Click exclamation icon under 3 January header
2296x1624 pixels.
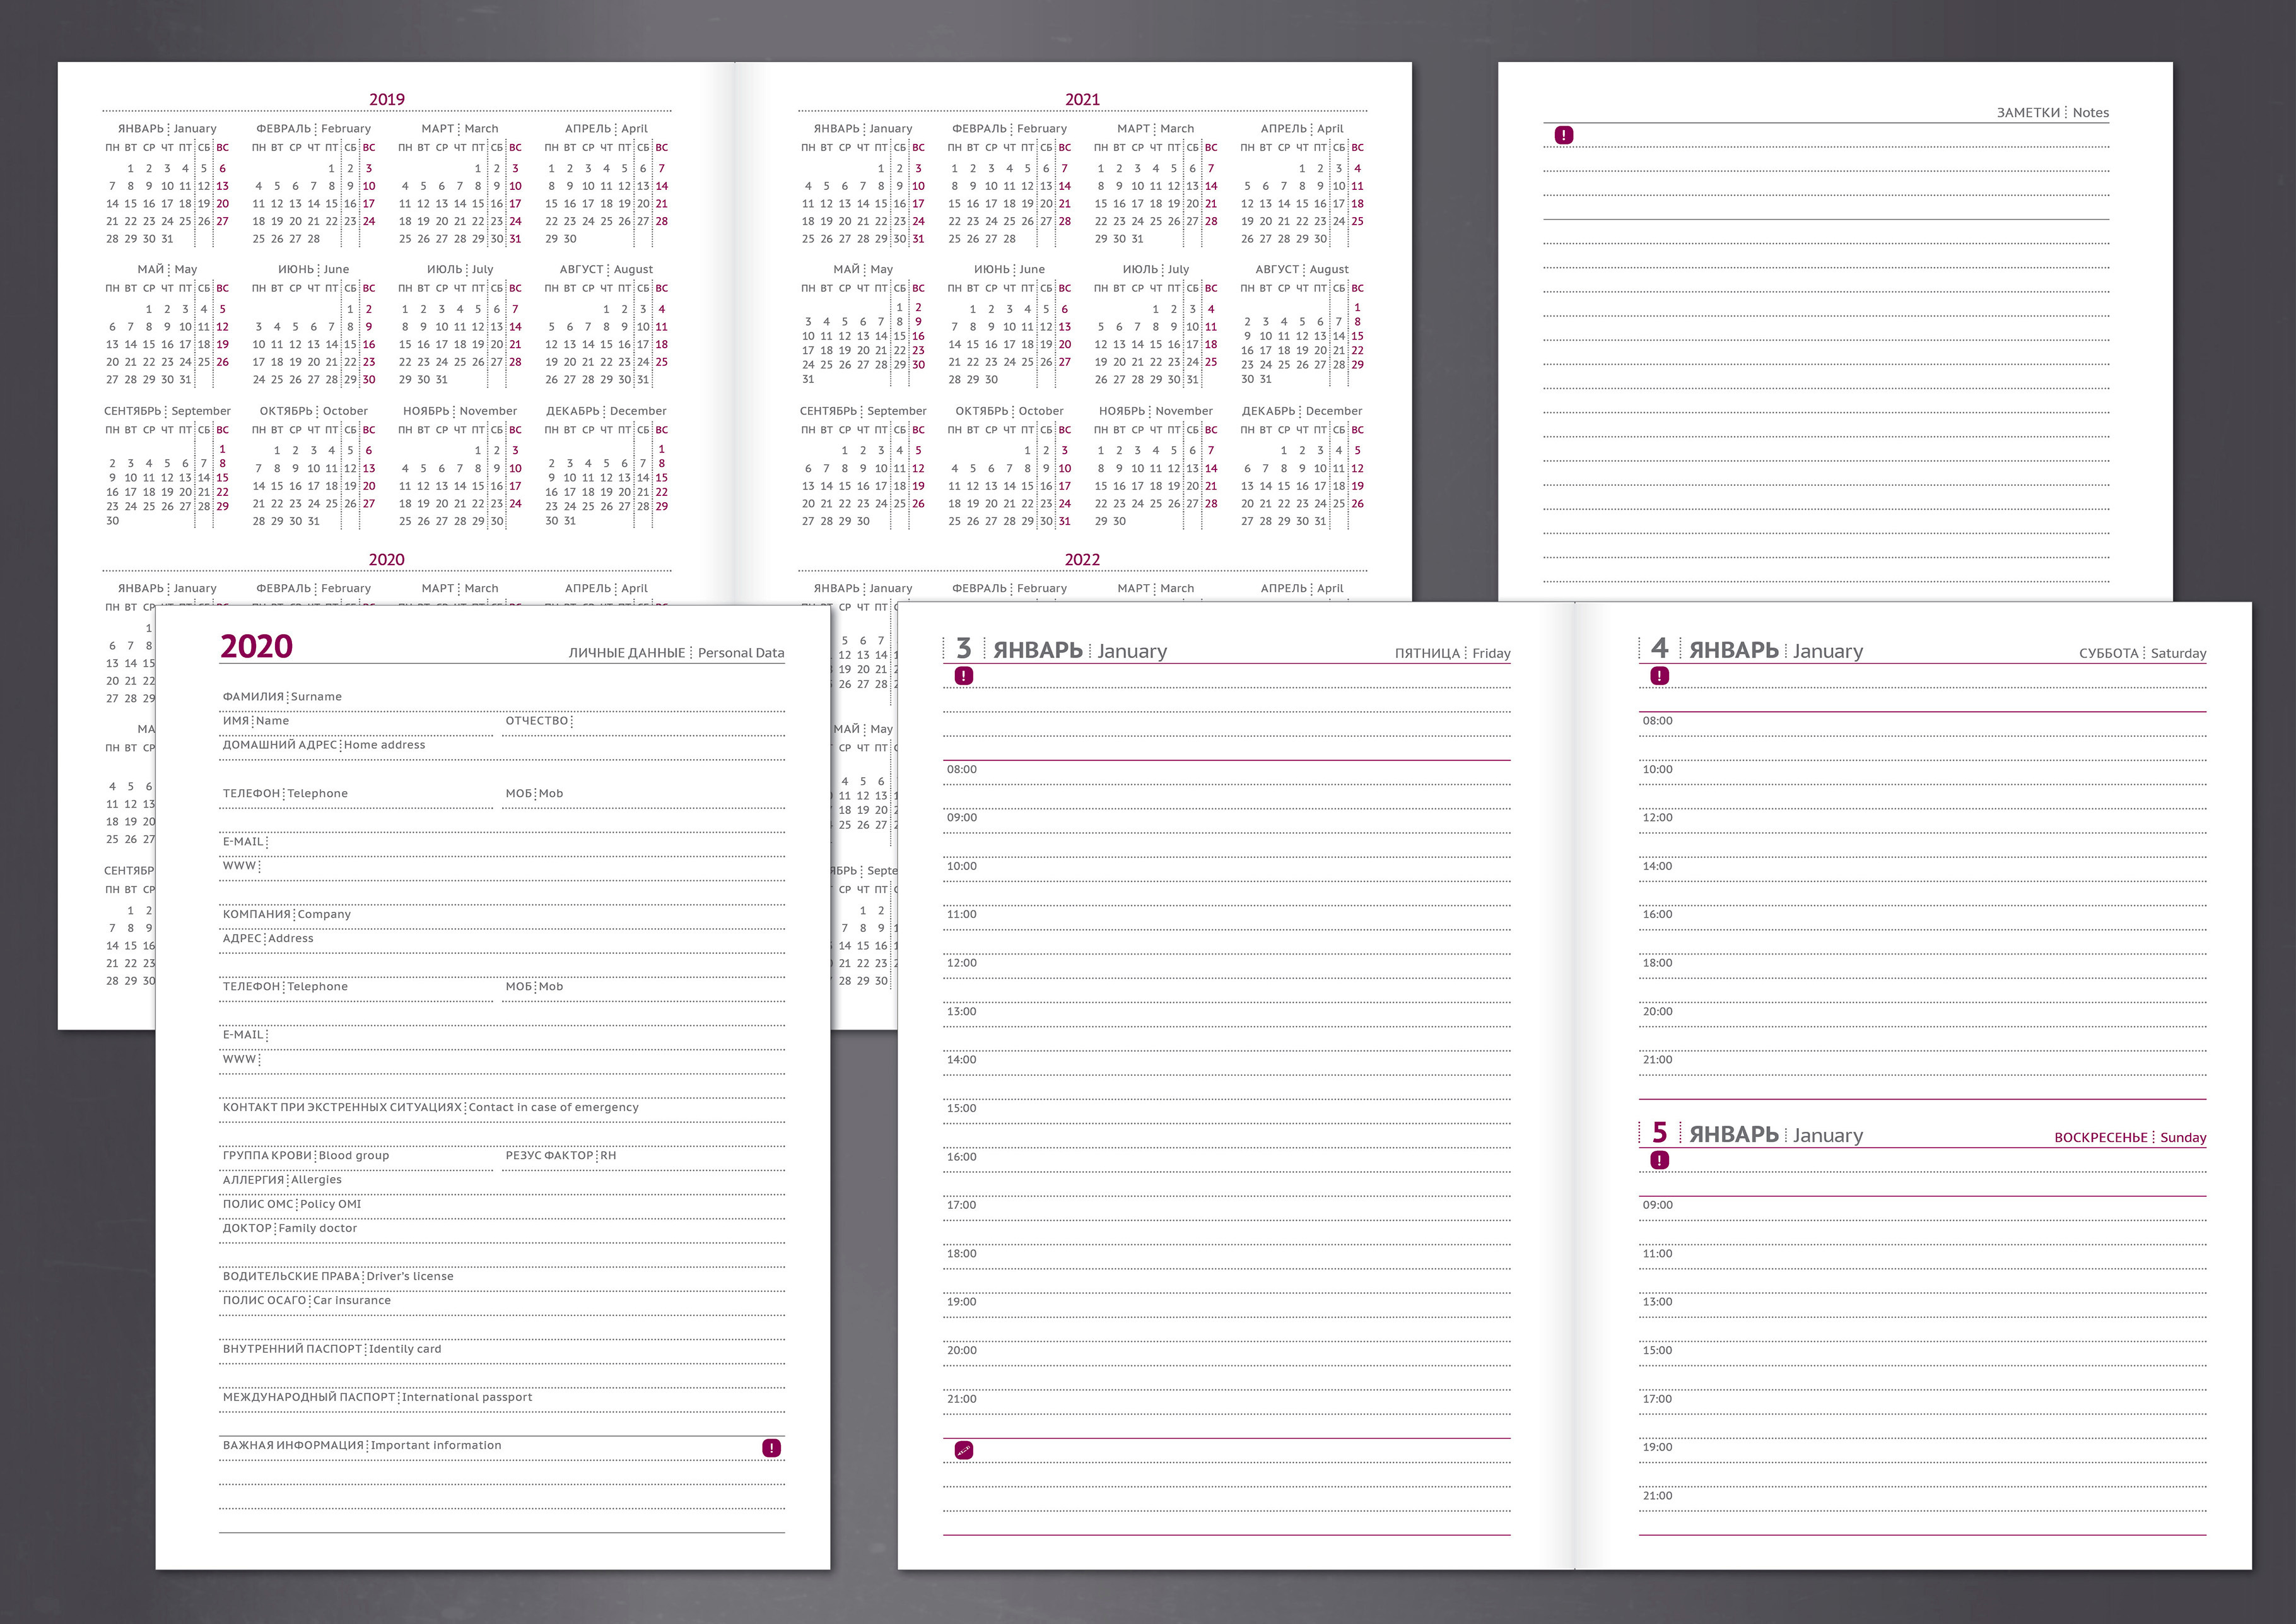click(x=963, y=676)
